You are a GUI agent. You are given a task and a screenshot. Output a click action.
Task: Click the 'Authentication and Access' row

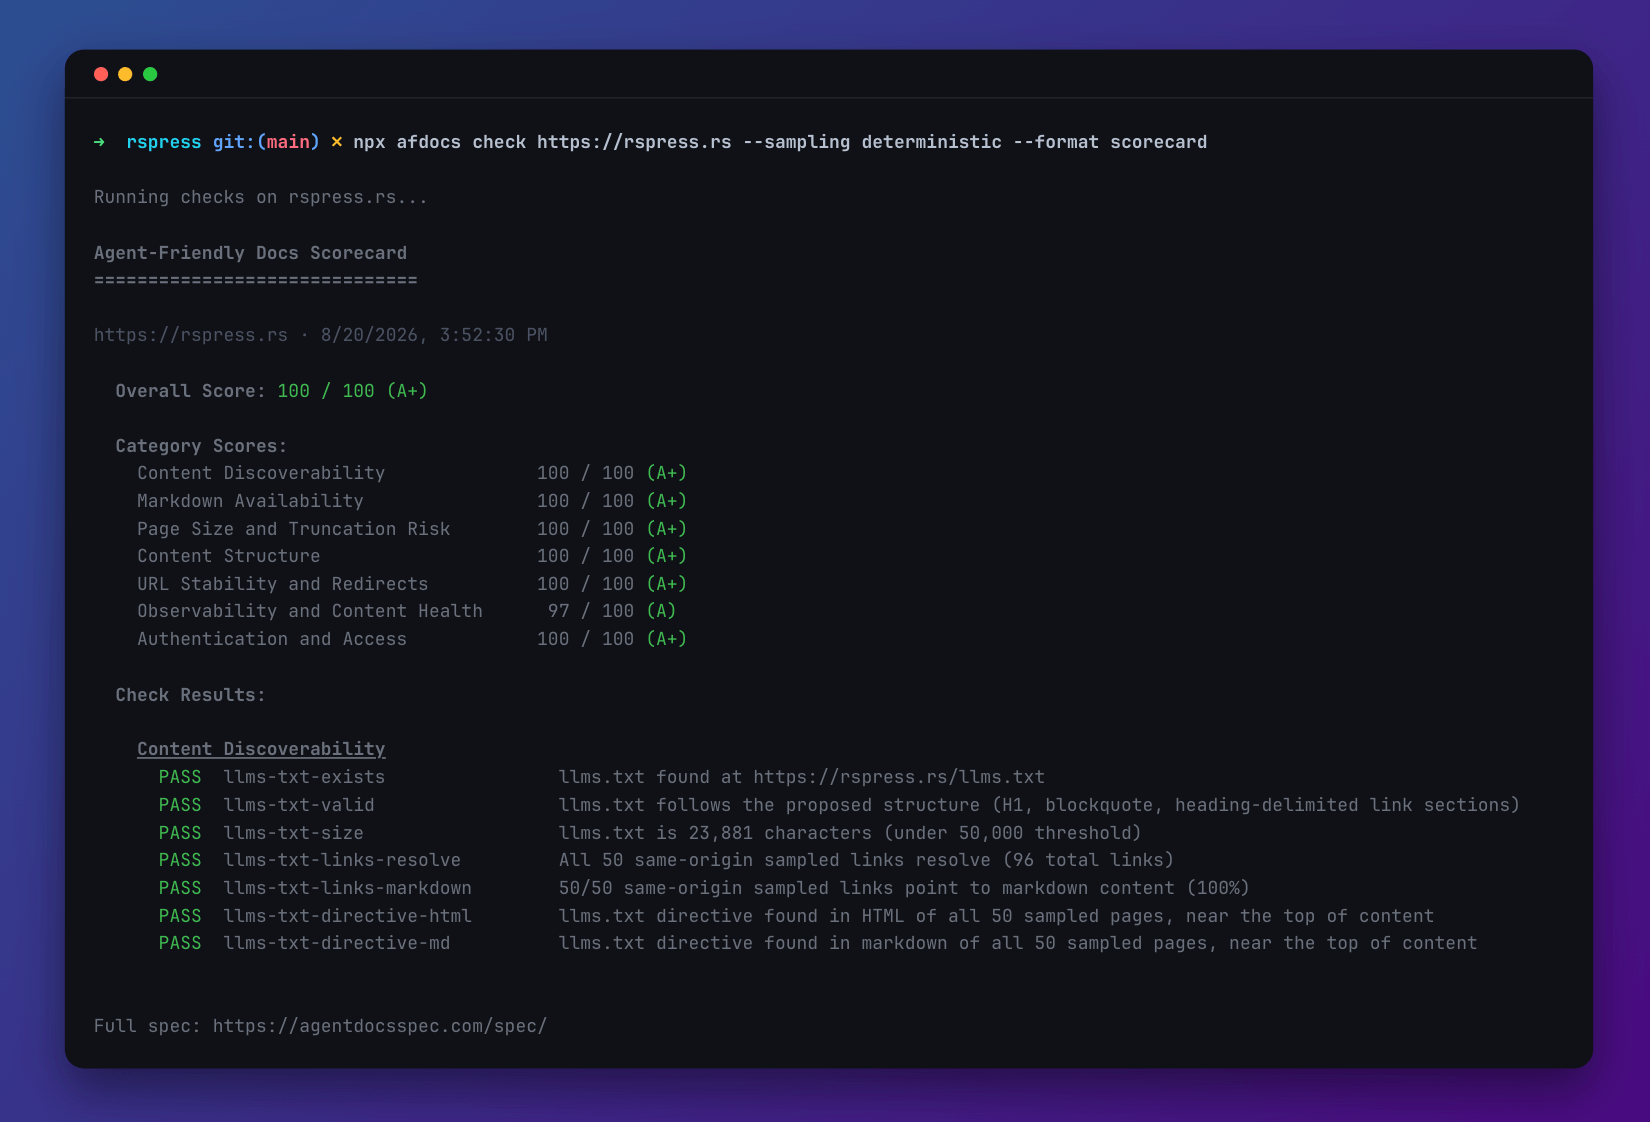pos(412,639)
